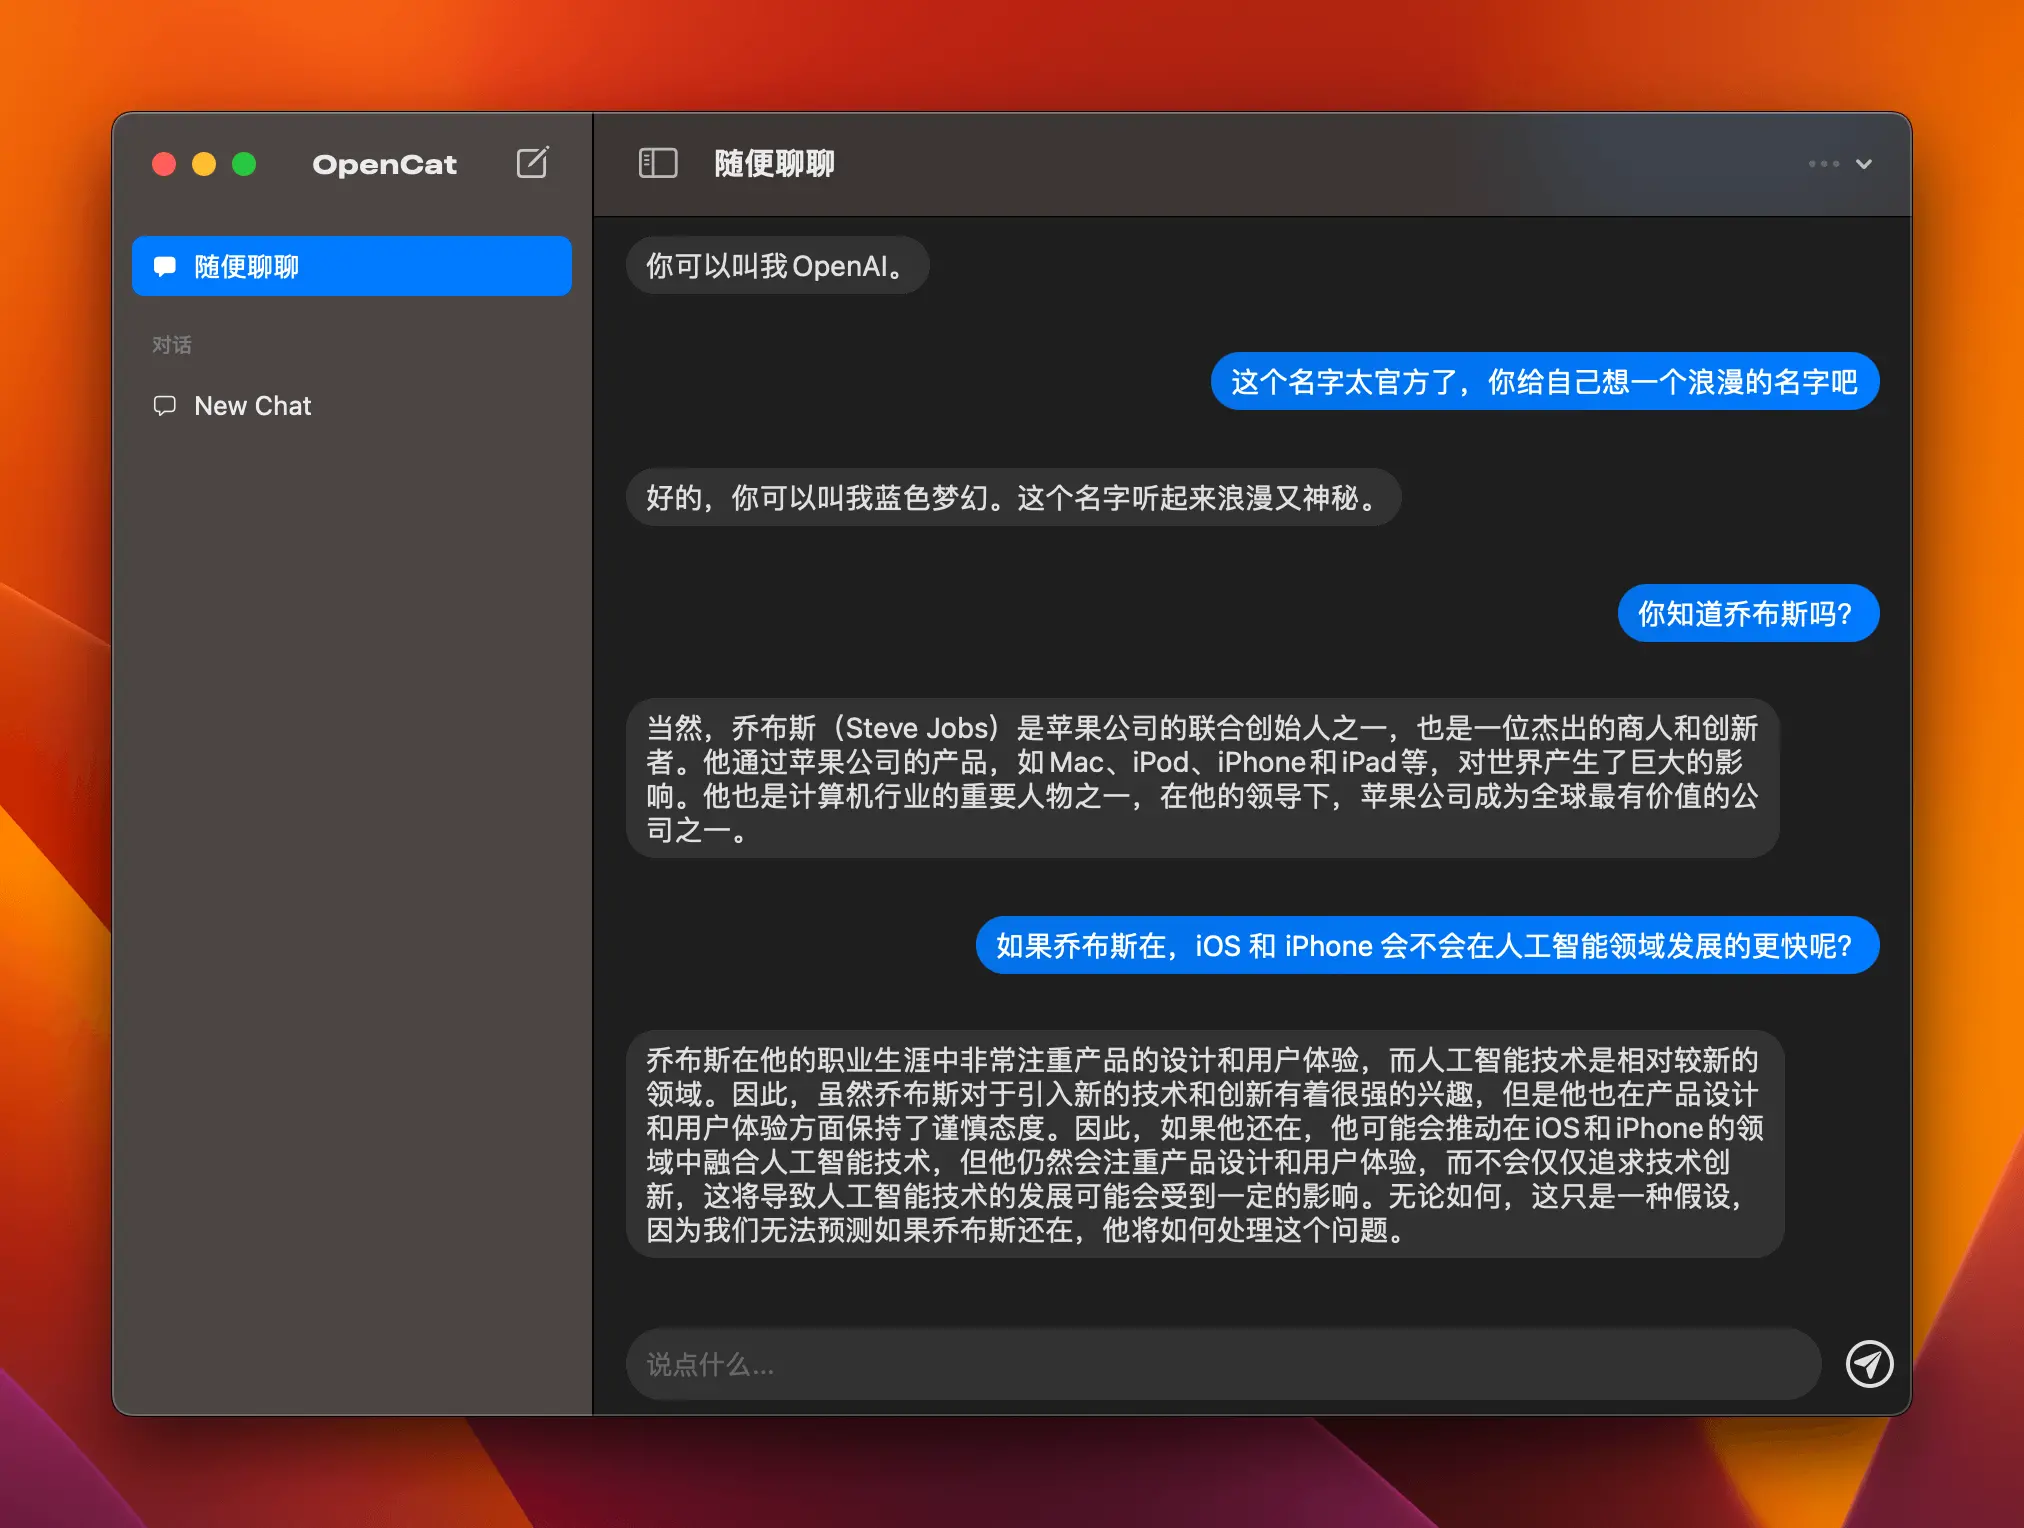Click the 对话 section label in sidebar
Screen dimensions: 2024x1528
(172, 345)
